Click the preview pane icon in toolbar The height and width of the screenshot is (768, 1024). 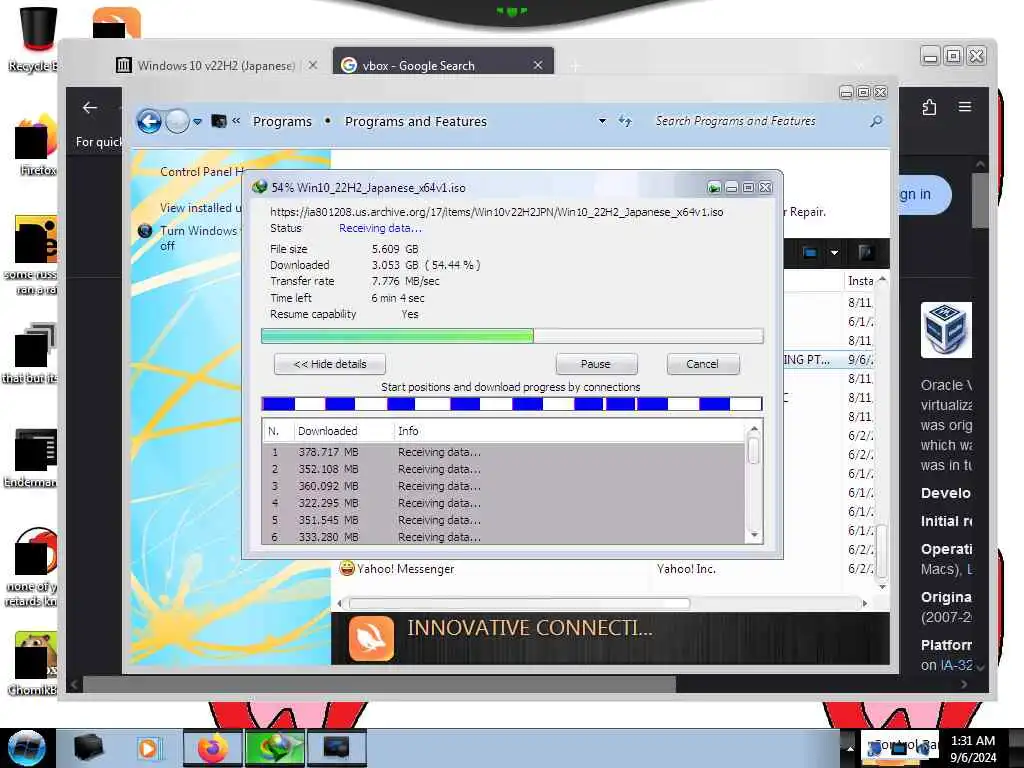(x=865, y=253)
